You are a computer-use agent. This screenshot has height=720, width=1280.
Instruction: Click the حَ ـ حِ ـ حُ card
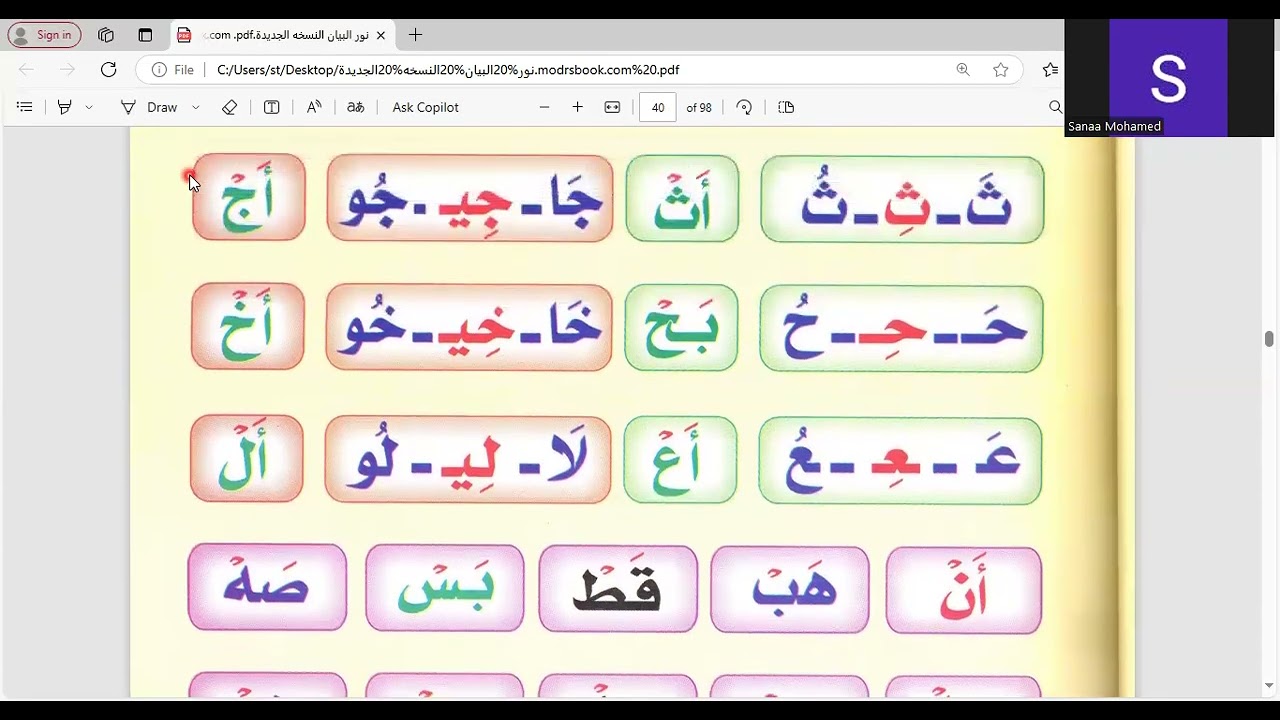point(901,329)
